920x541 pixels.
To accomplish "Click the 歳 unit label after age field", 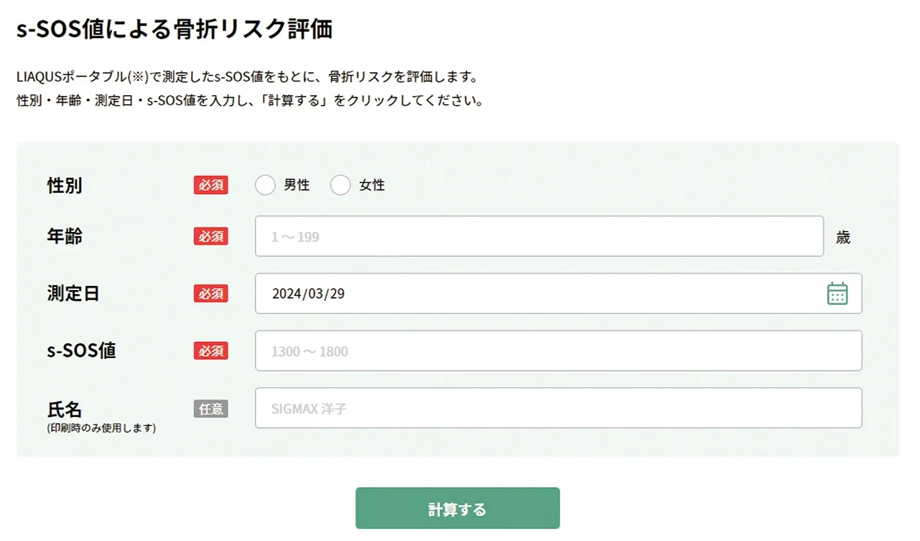I will tap(843, 237).
